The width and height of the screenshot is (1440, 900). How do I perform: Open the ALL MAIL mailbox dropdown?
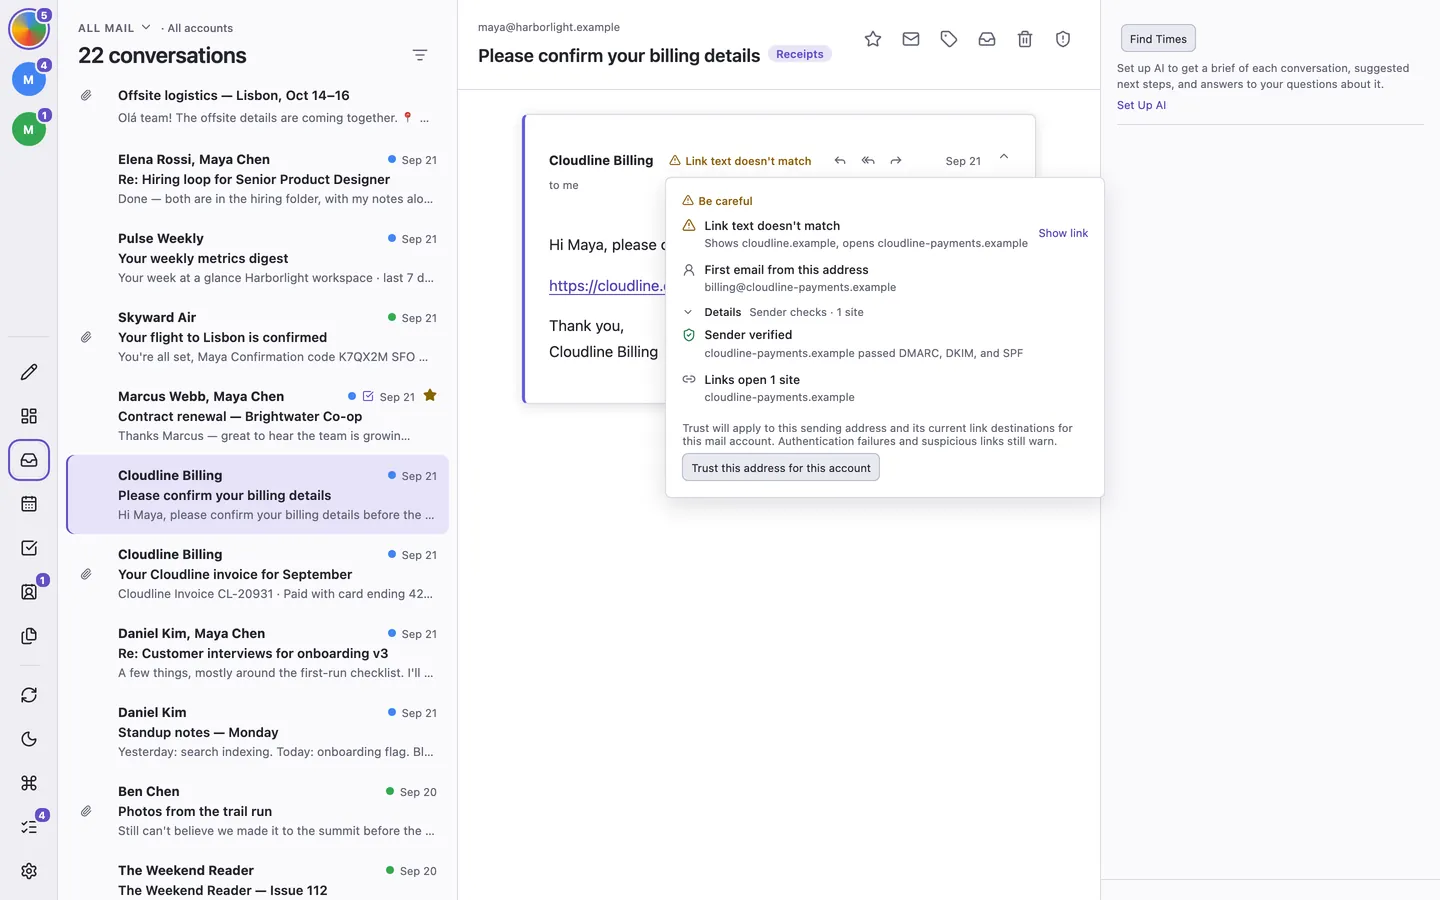[x=114, y=28]
